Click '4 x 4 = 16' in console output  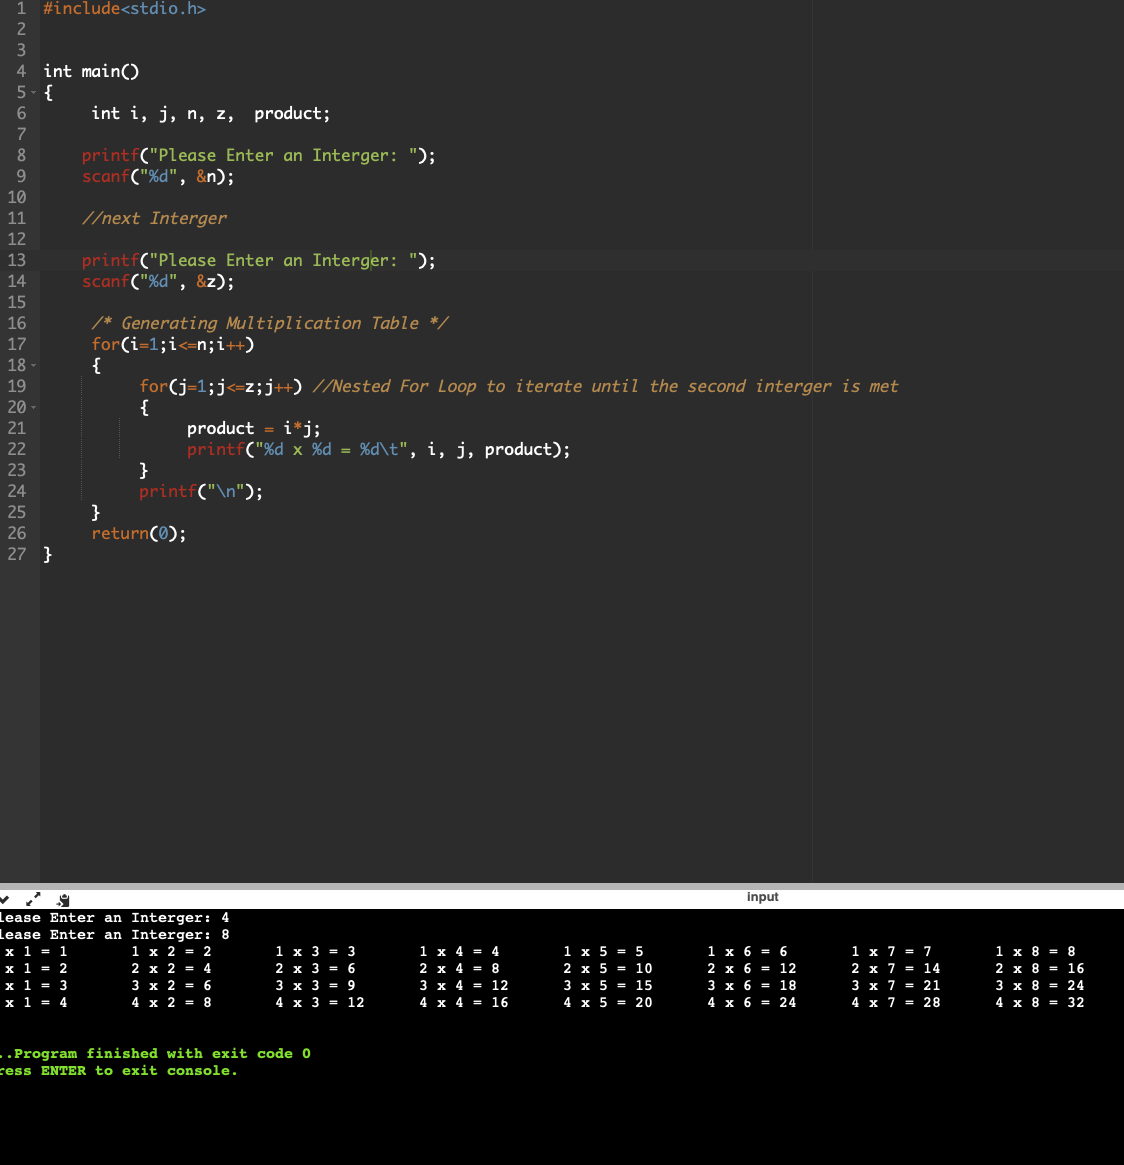464,1003
